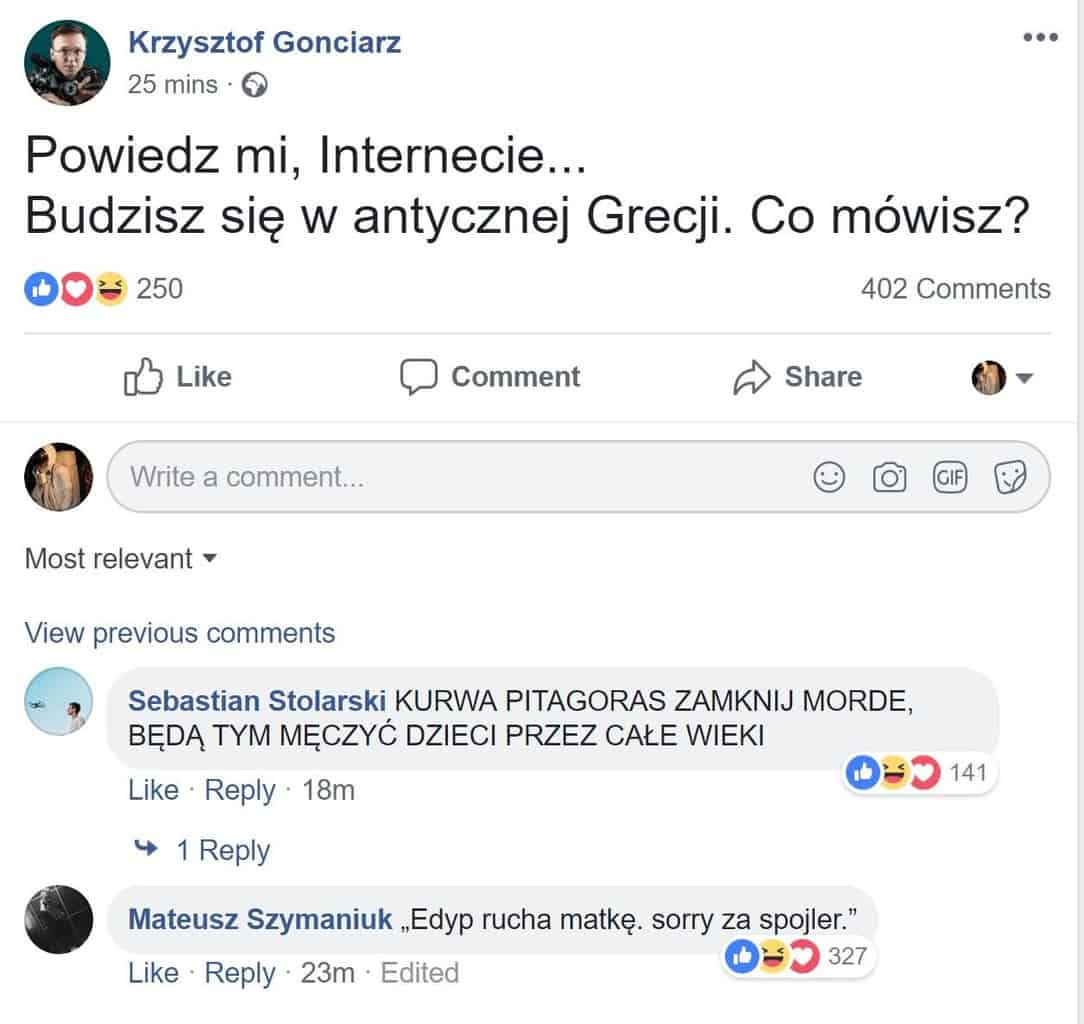View the post's 250 reactions list
This screenshot has width=1084, height=1024.
159,289
